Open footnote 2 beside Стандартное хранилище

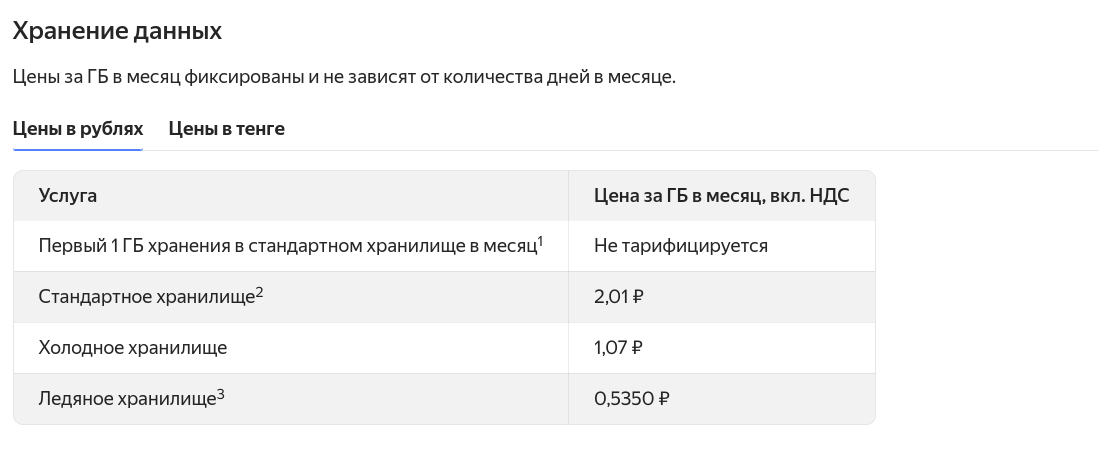point(259,292)
